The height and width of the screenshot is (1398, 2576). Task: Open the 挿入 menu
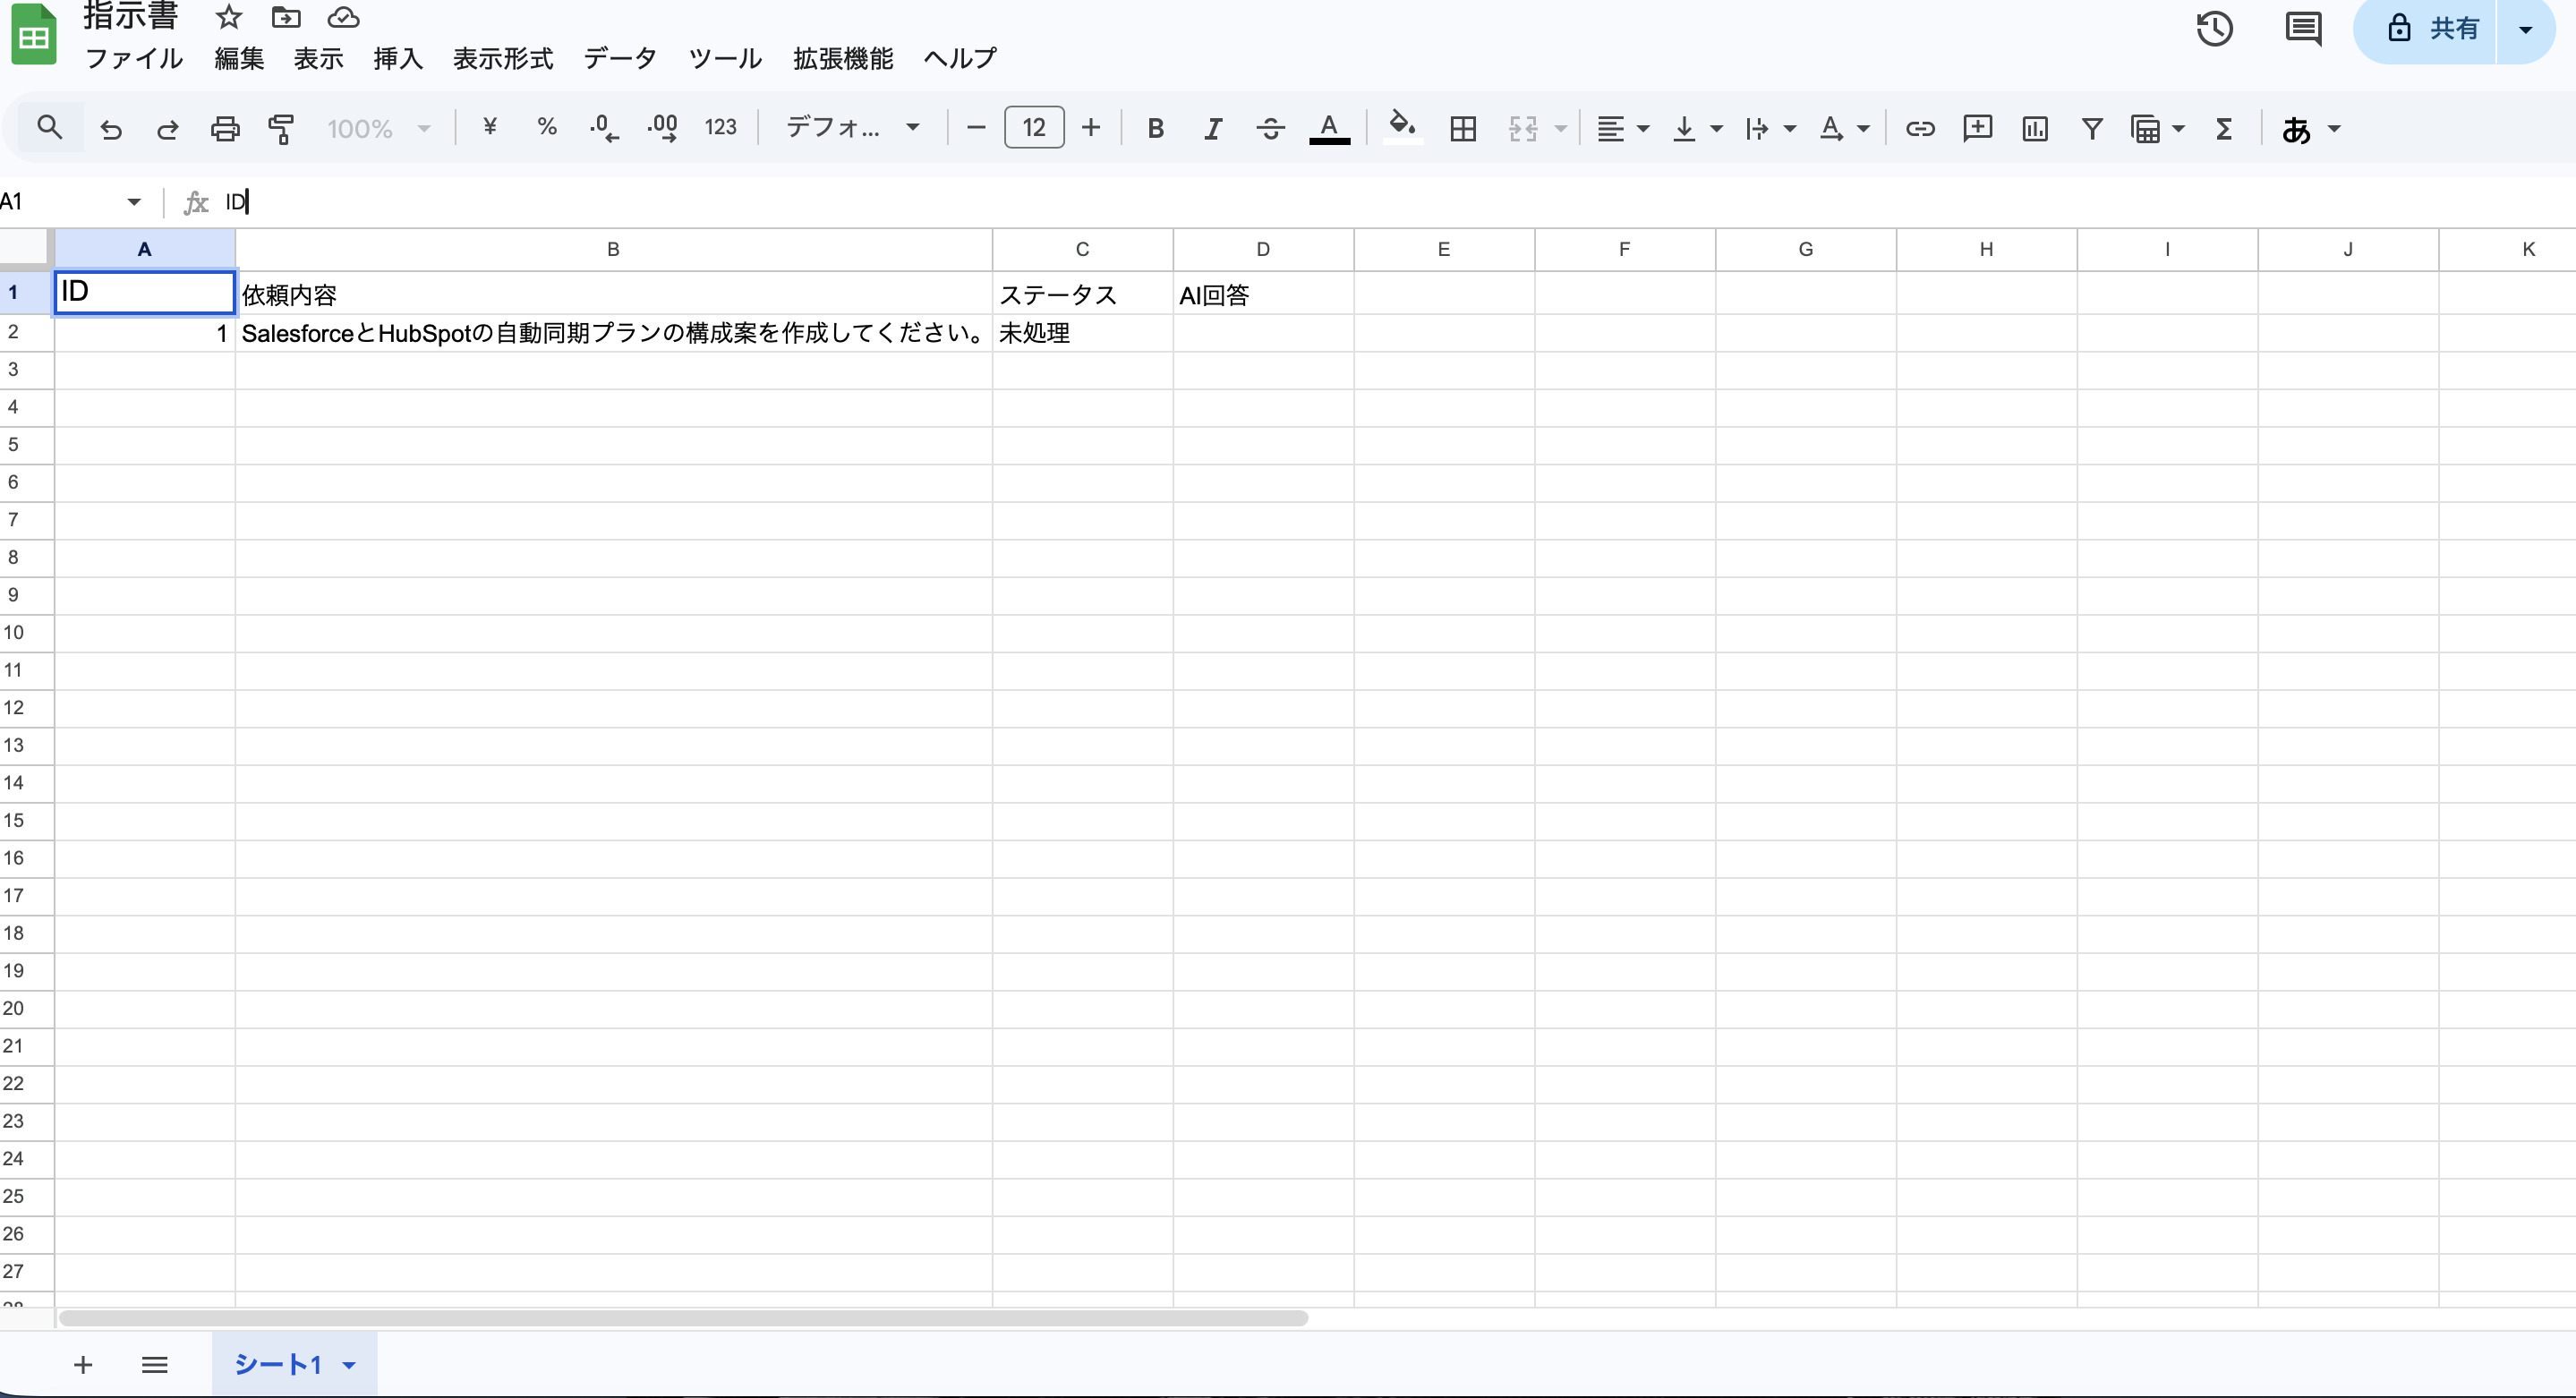(397, 58)
